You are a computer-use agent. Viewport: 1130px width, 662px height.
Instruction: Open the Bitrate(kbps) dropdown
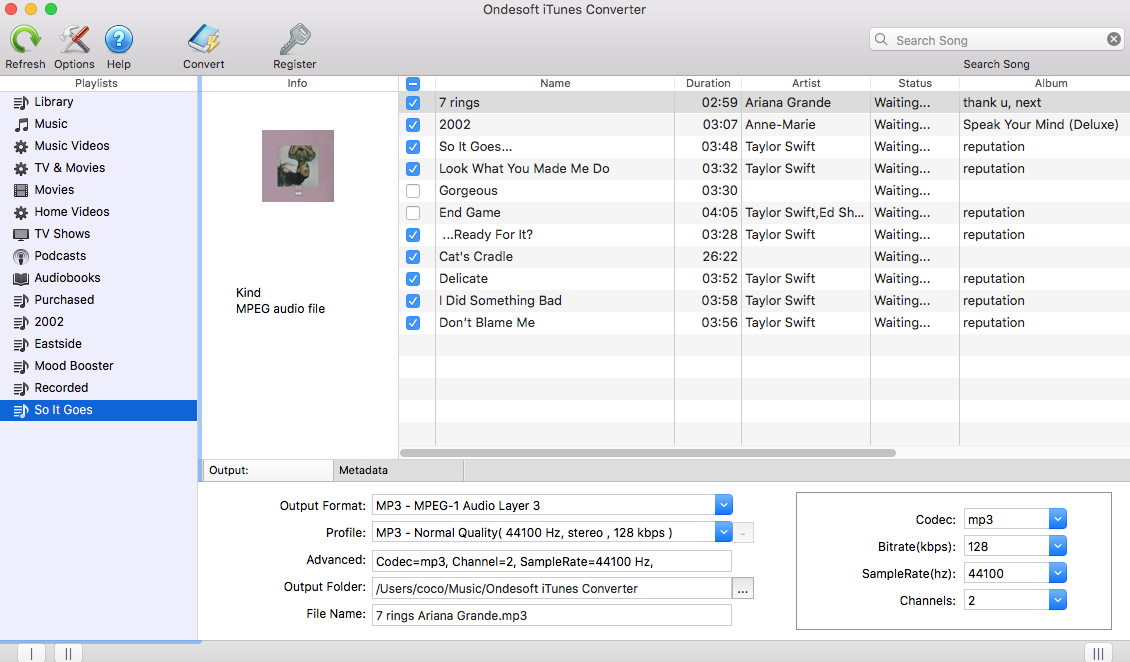[x=1057, y=545]
